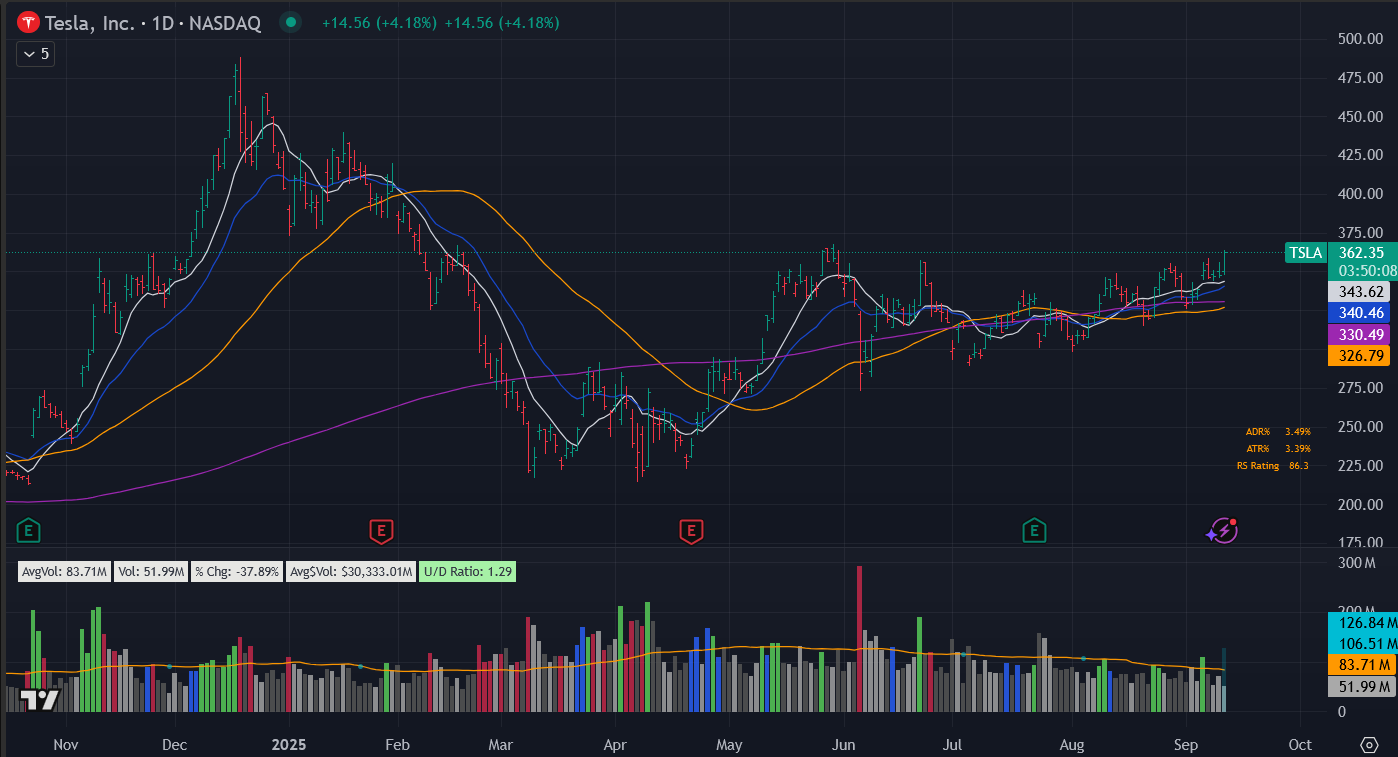Click the gray 51.99 M volume label
Image resolution: width=1398 pixels, height=757 pixels.
coord(1359,686)
